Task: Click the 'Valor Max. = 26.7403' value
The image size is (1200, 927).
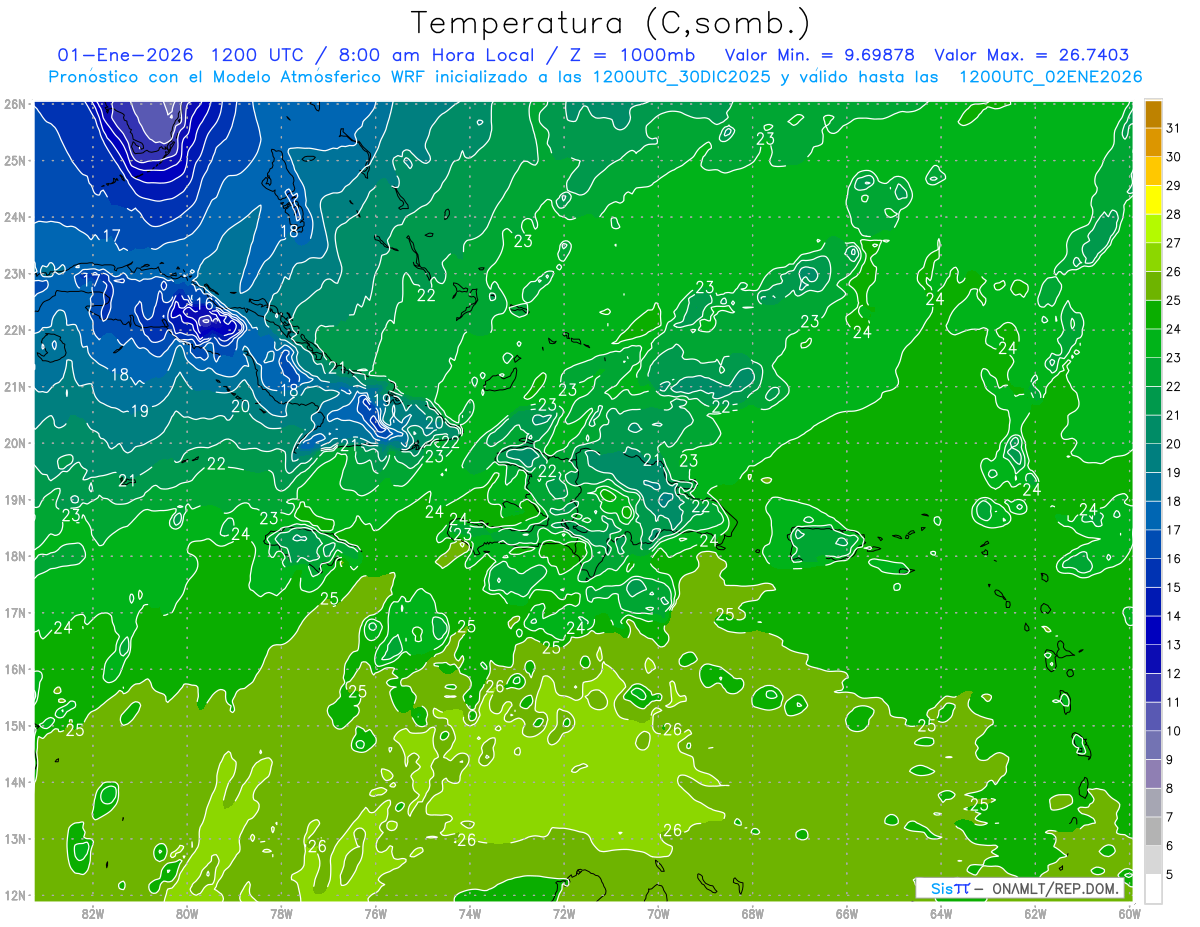Action: 1031,55
